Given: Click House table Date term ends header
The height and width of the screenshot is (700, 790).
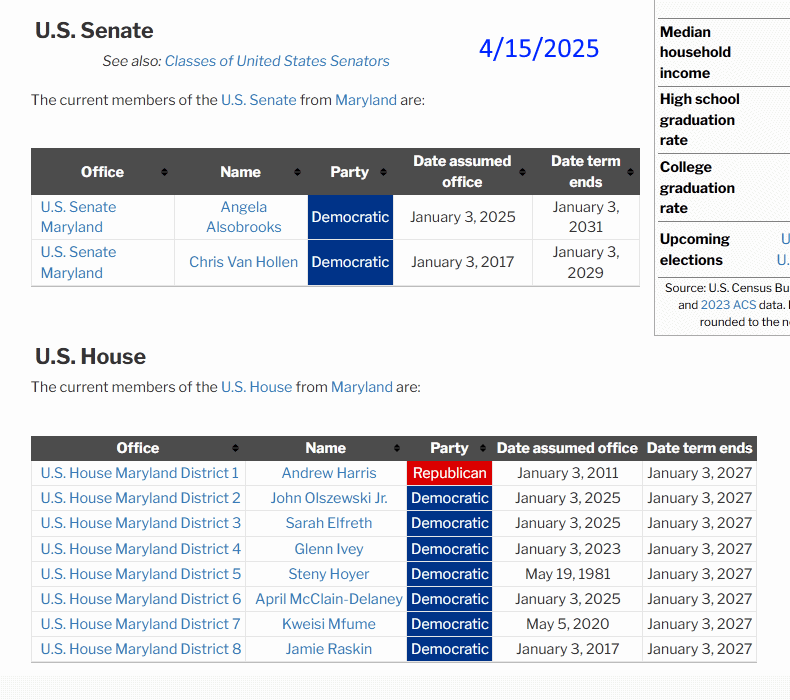Looking at the screenshot, I should click(699, 448).
